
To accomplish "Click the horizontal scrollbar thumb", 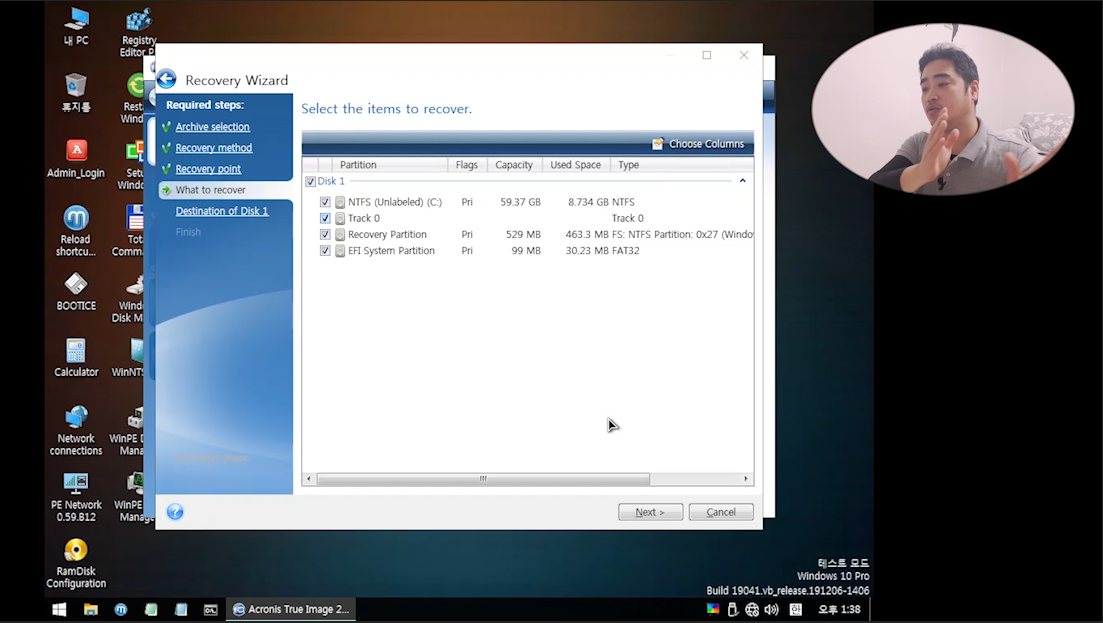I will 483,479.
